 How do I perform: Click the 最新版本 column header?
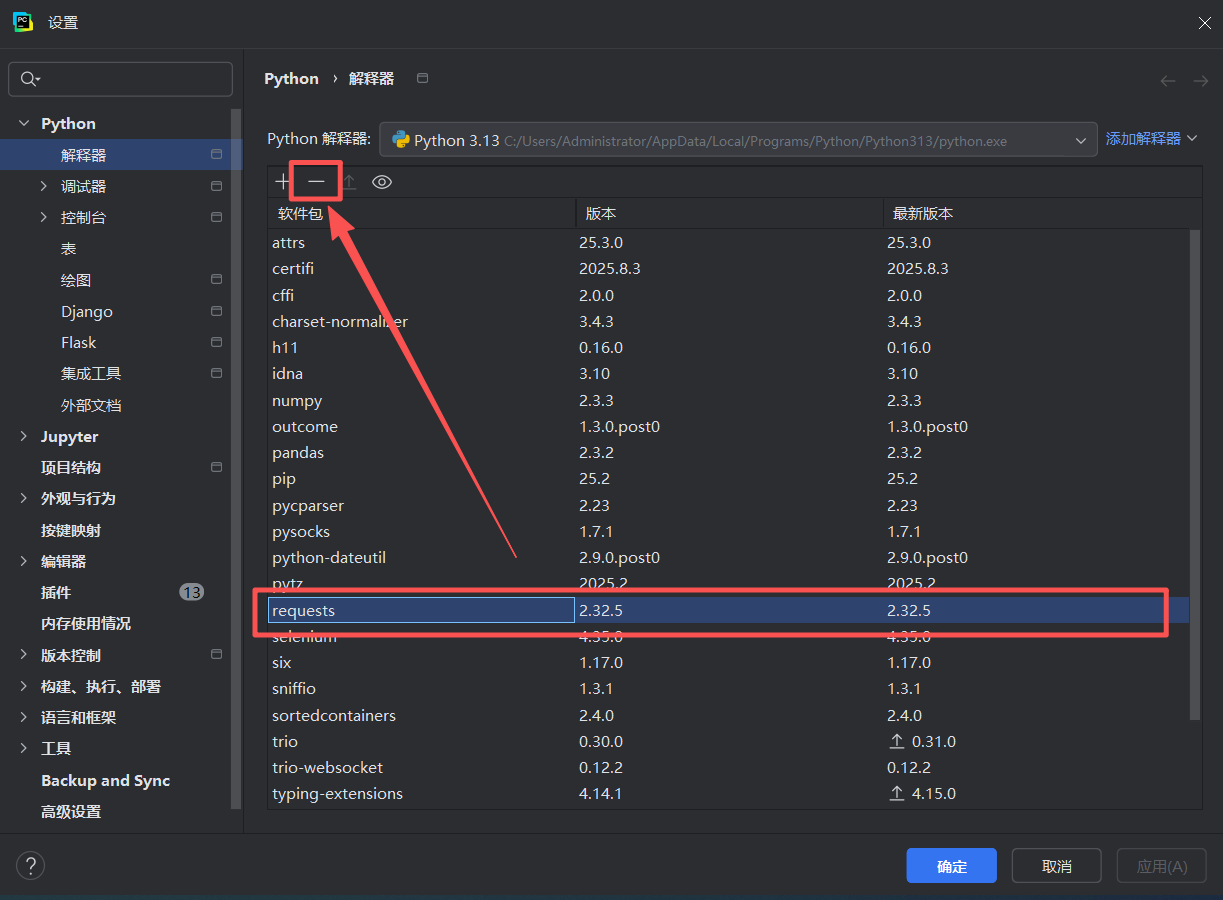click(x=1043, y=213)
